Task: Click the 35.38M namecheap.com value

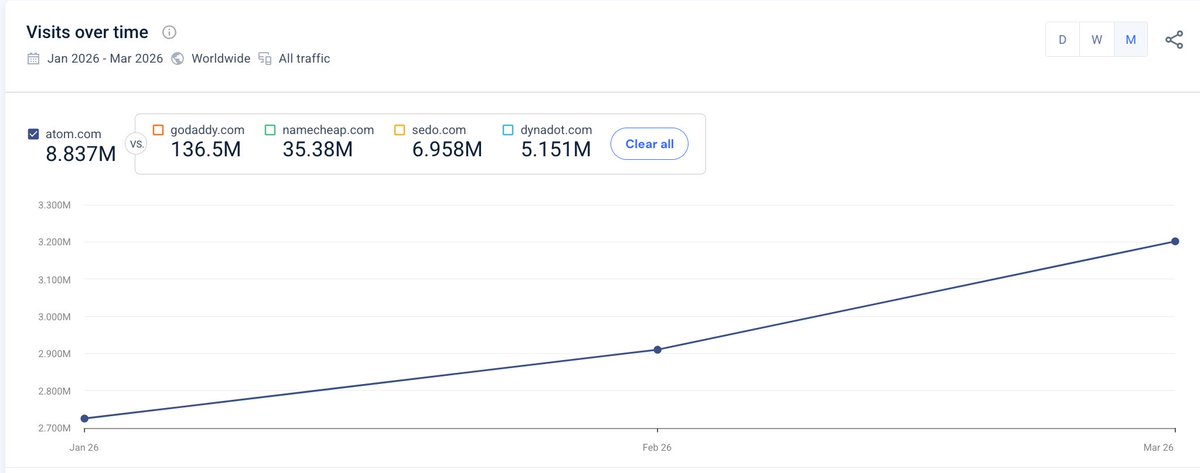Action: (317, 149)
